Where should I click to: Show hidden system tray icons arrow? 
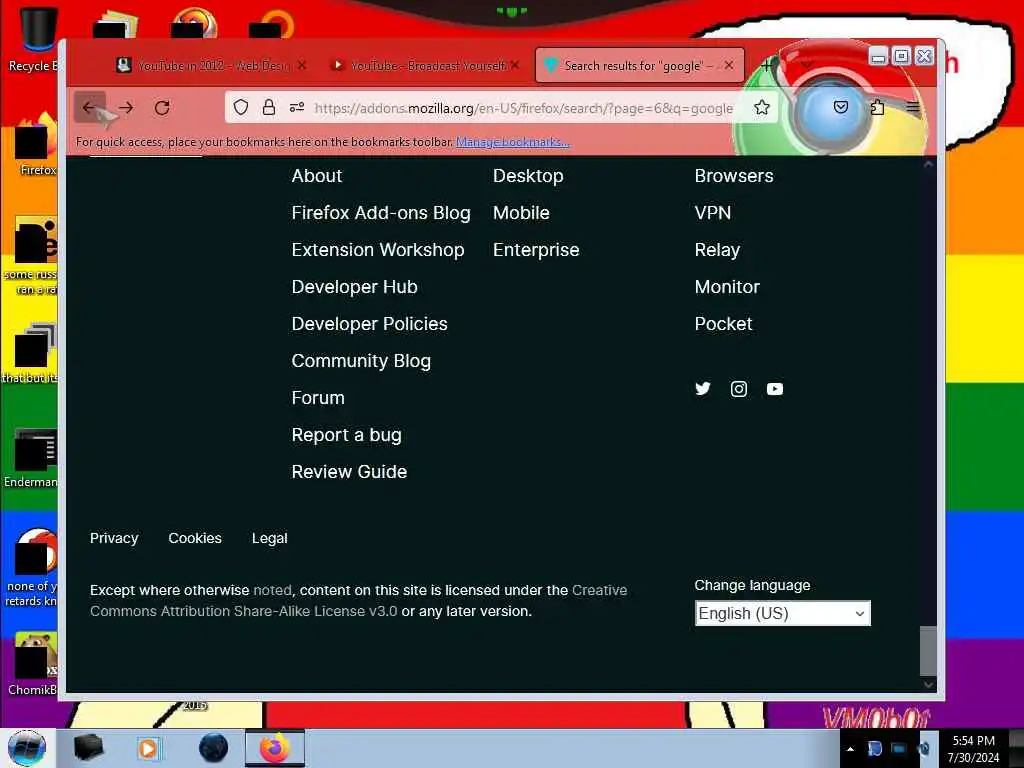pos(850,749)
